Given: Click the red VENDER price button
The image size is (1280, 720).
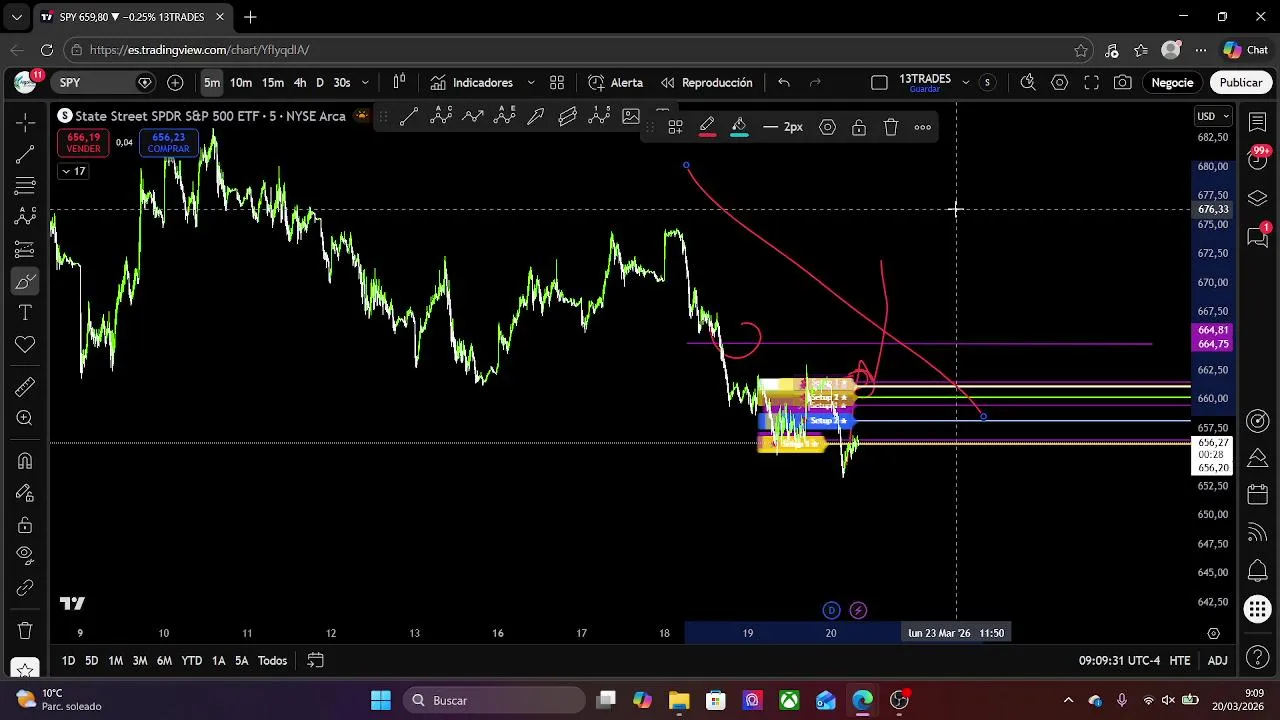Looking at the screenshot, I should (84, 143).
